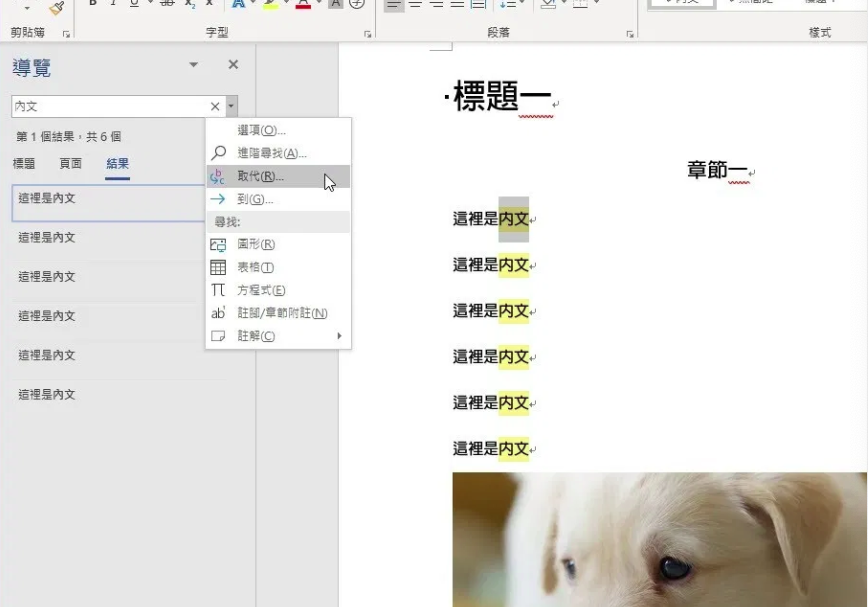868x607 pixels.
Task: Find 表格(T) tables in document
Action: 278,267
